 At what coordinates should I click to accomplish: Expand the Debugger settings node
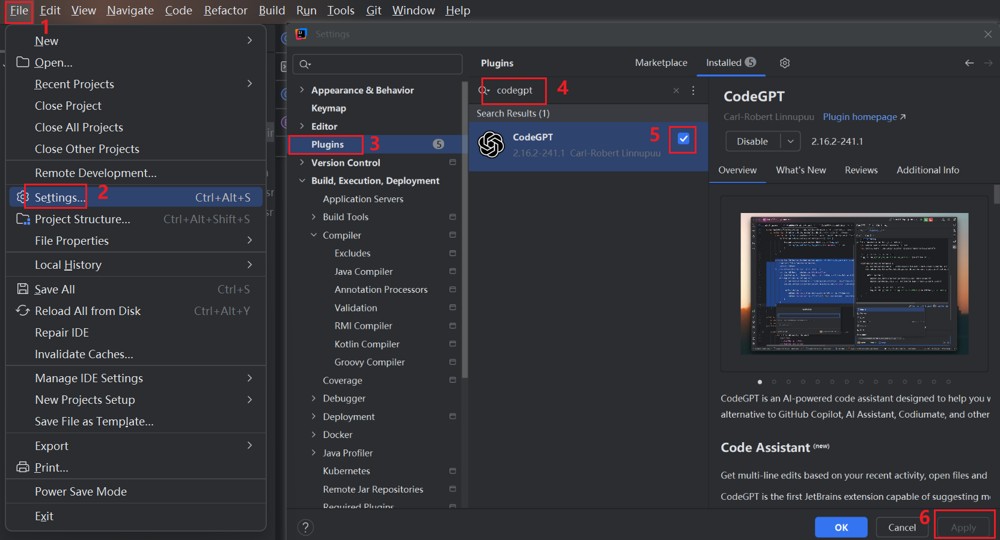(314, 398)
